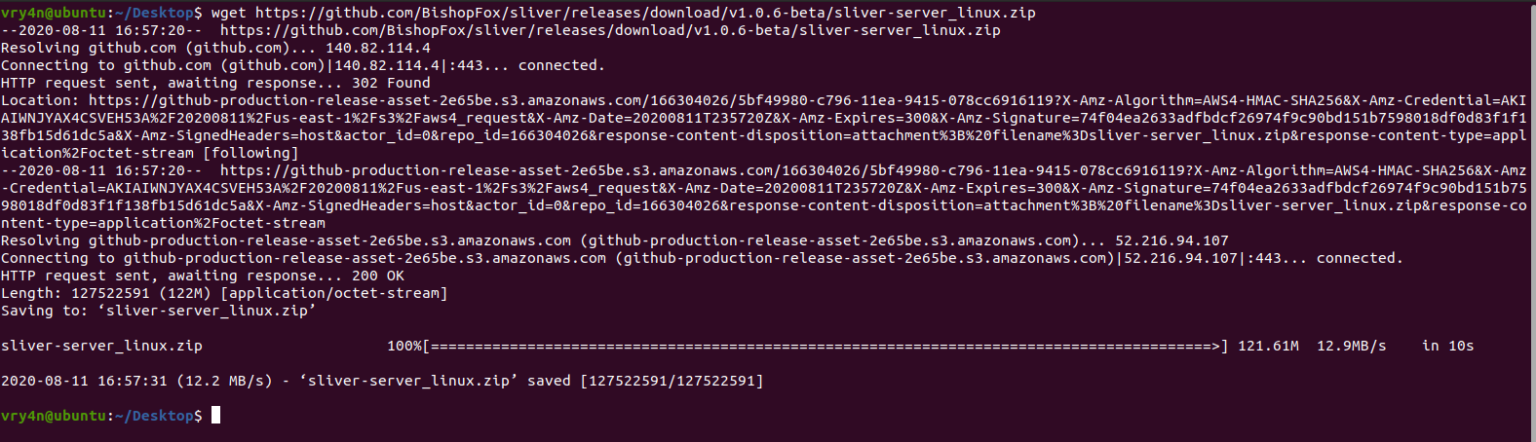The height and width of the screenshot is (442, 1536).
Task: Click the "in 10s" elapsed time
Action: (1447, 346)
